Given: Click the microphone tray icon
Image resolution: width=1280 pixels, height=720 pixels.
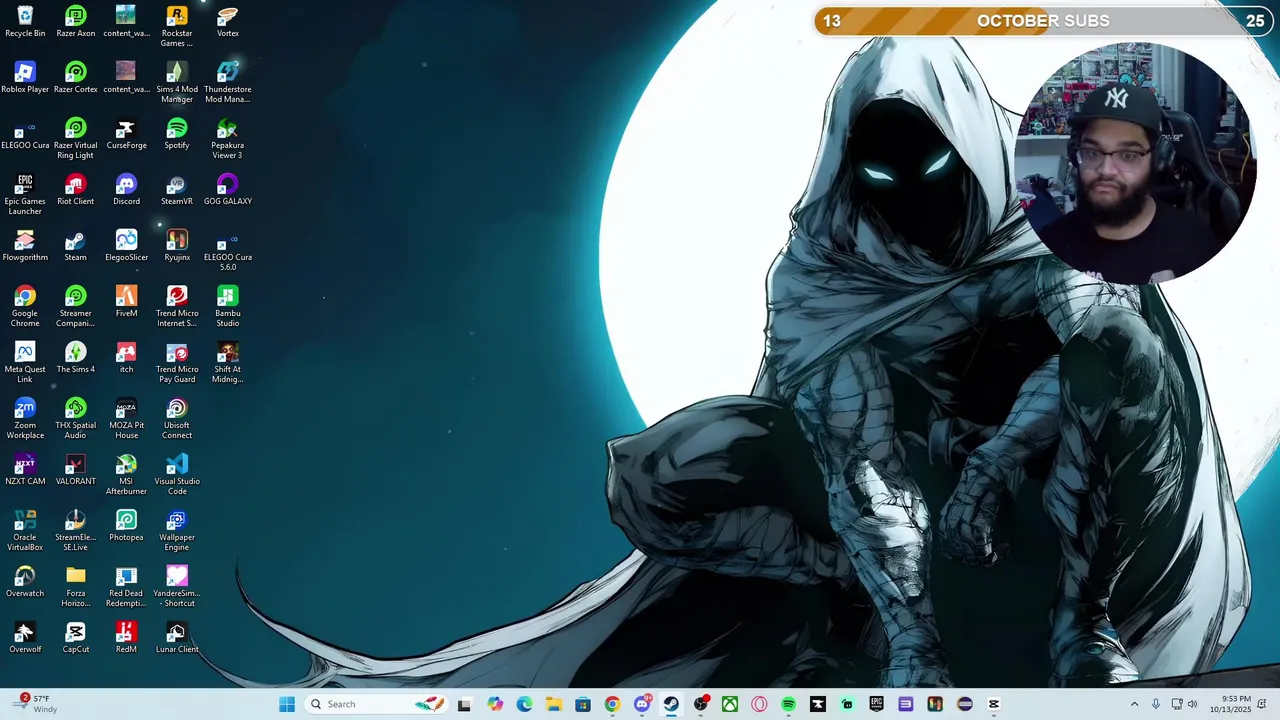Looking at the screenshot, I should 1155,704.
